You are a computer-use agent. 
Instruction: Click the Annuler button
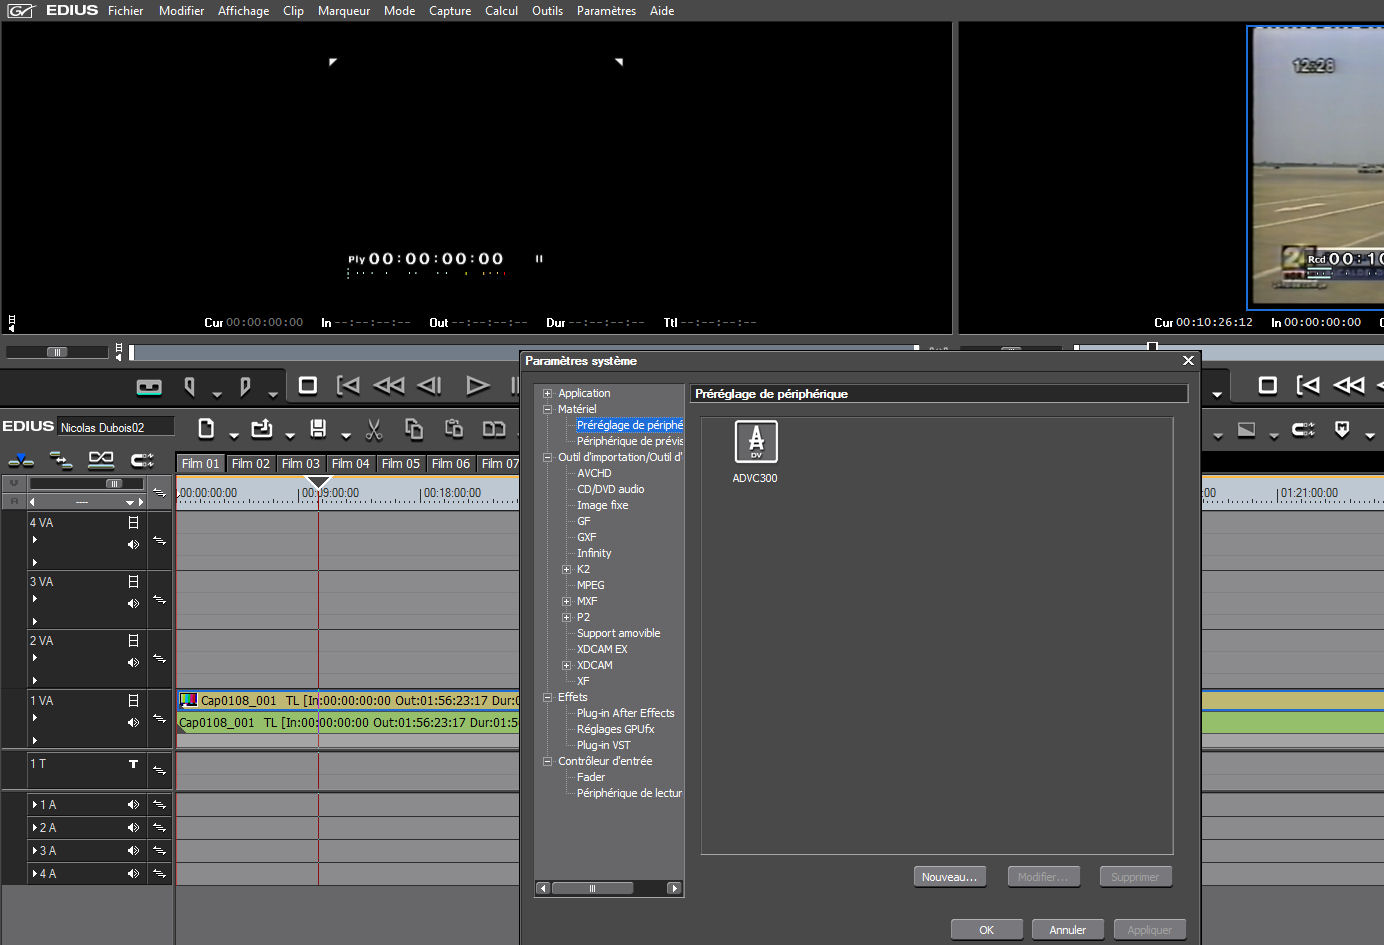pos(1068,930)
